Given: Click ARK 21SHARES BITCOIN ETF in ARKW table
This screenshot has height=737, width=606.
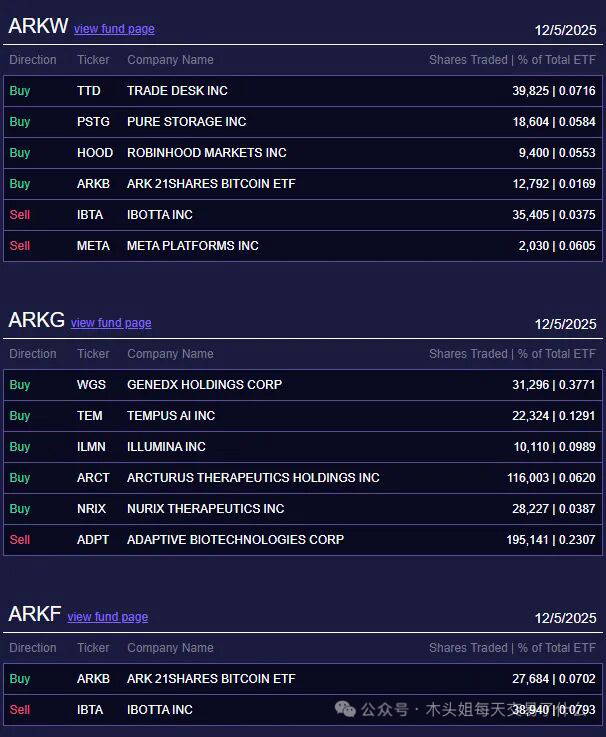Looking at the screenshot, I should pyautogui.click(x=211, y=184).
